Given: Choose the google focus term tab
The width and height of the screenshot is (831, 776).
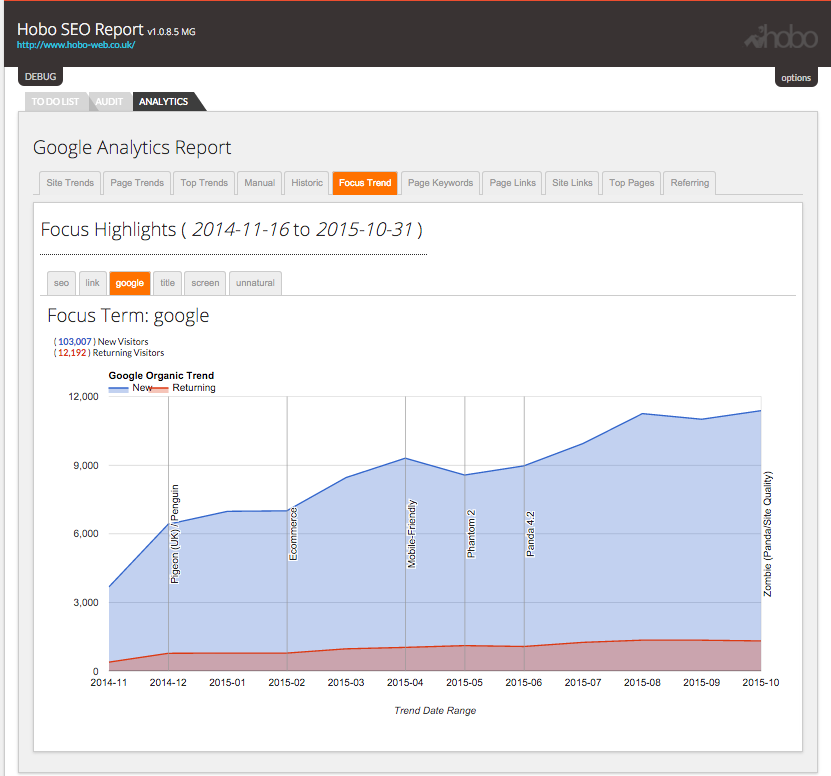Looking at the screenshot, I should point(130,283).
